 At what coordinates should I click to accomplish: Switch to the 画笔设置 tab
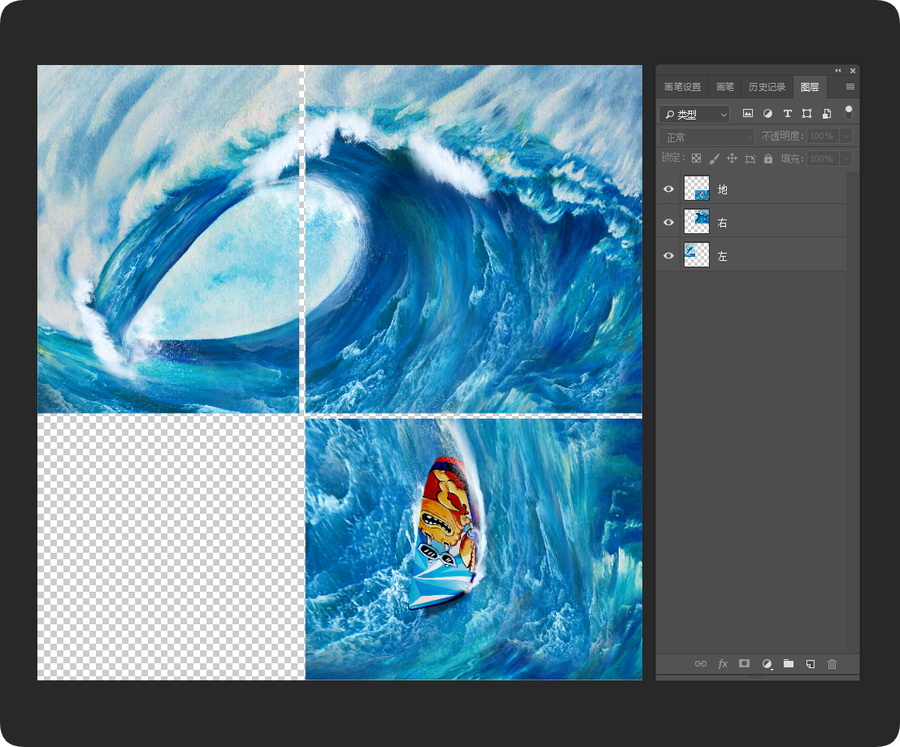[682, 87]
